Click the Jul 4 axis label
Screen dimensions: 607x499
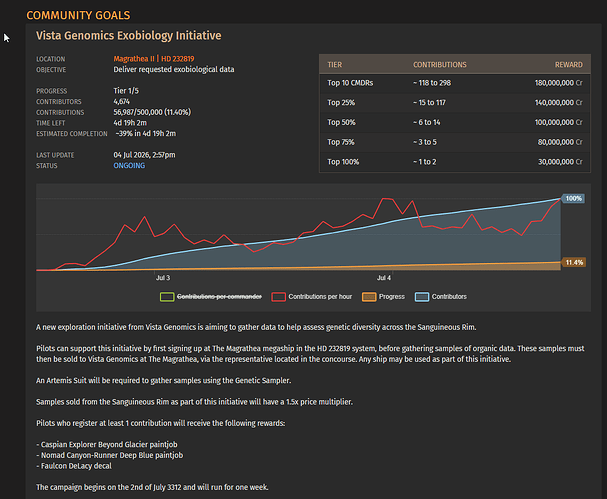click(x=384, y=278)
